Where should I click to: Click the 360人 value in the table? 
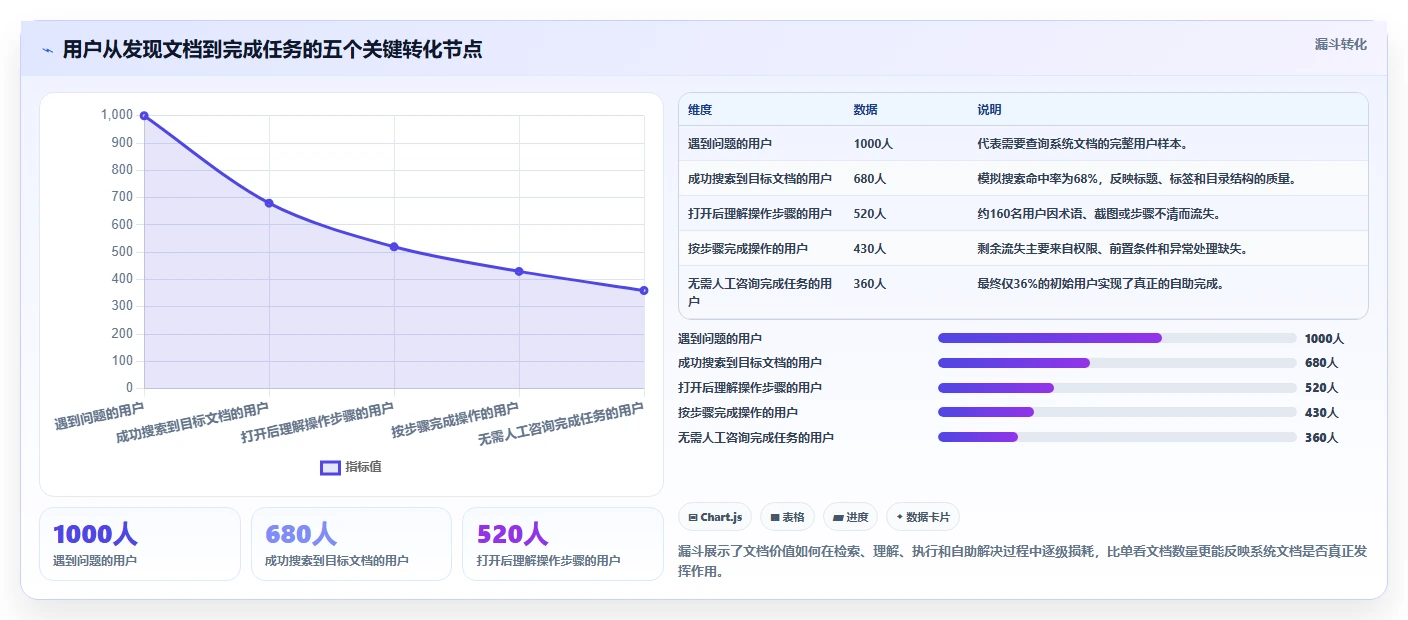(870, 284)
